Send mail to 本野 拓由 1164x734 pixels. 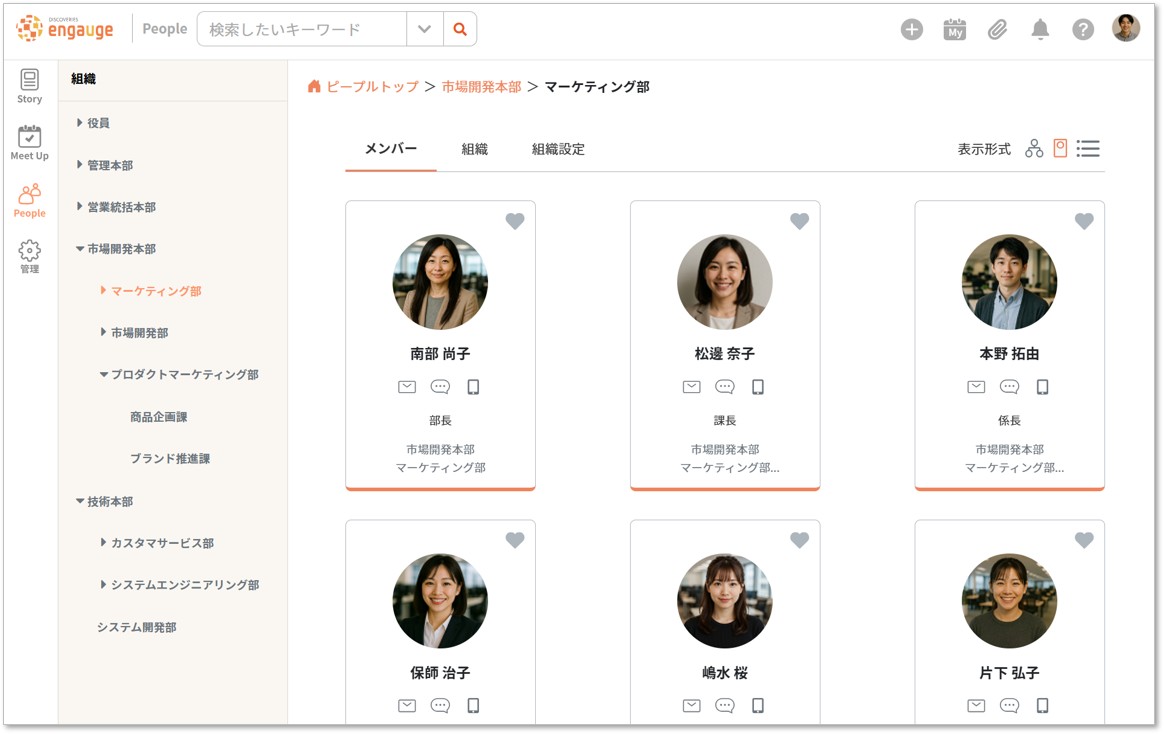976,387
